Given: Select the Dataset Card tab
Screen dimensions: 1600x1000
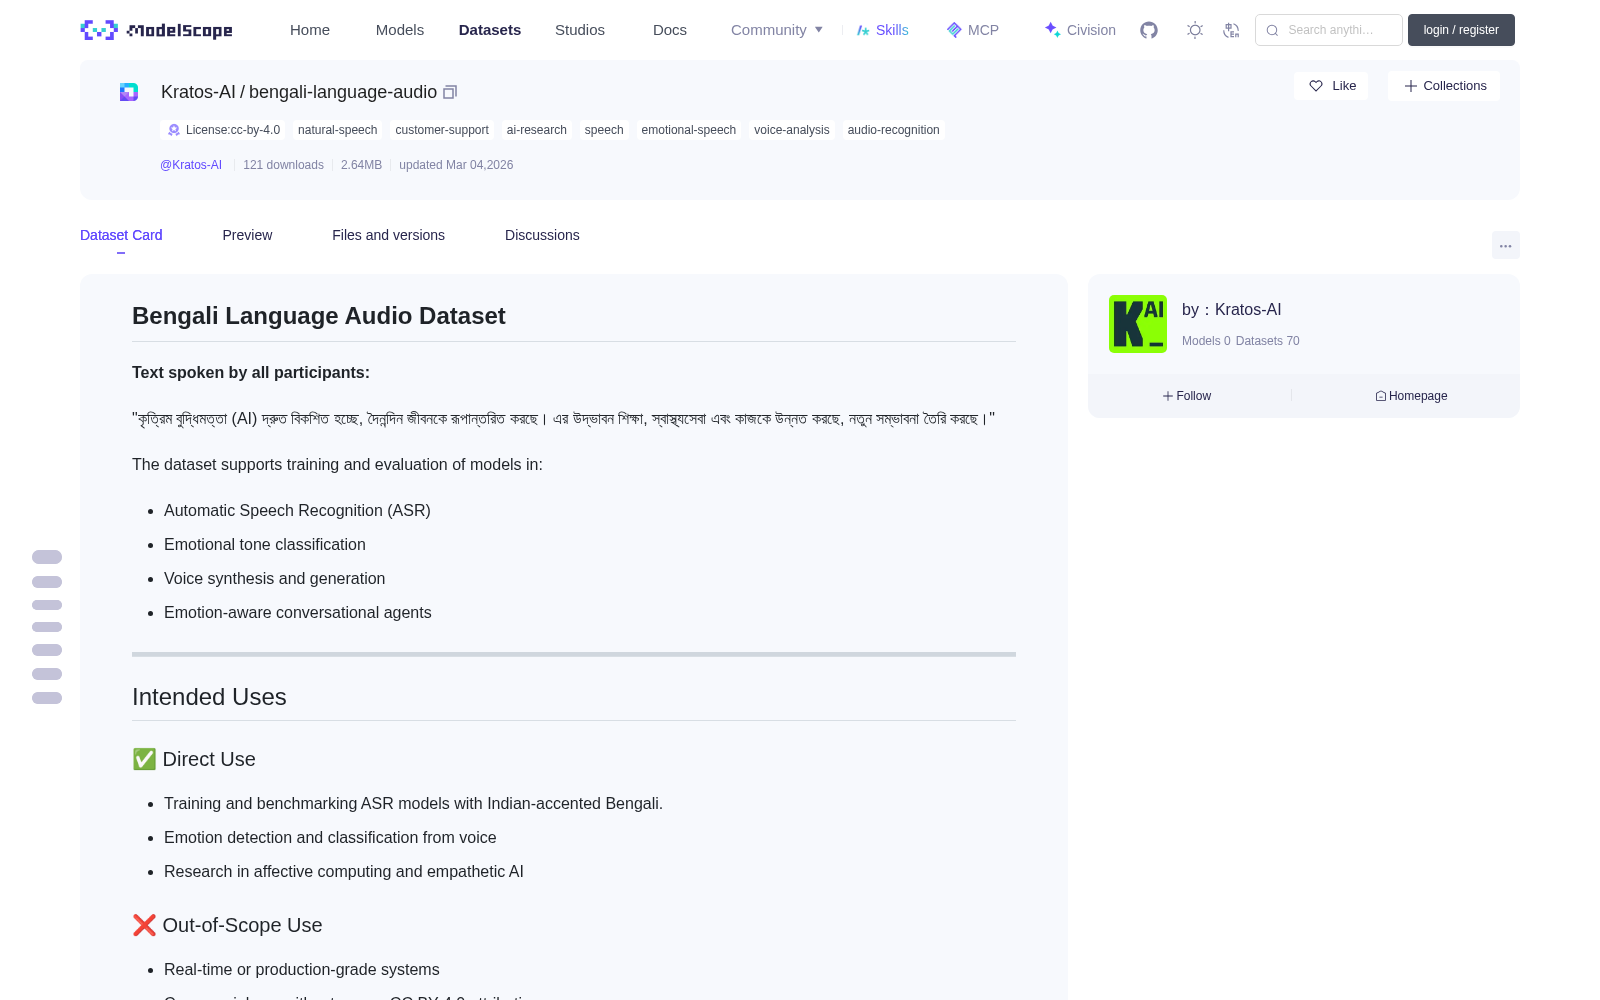Looking at the screenshot, I should 121,235.
